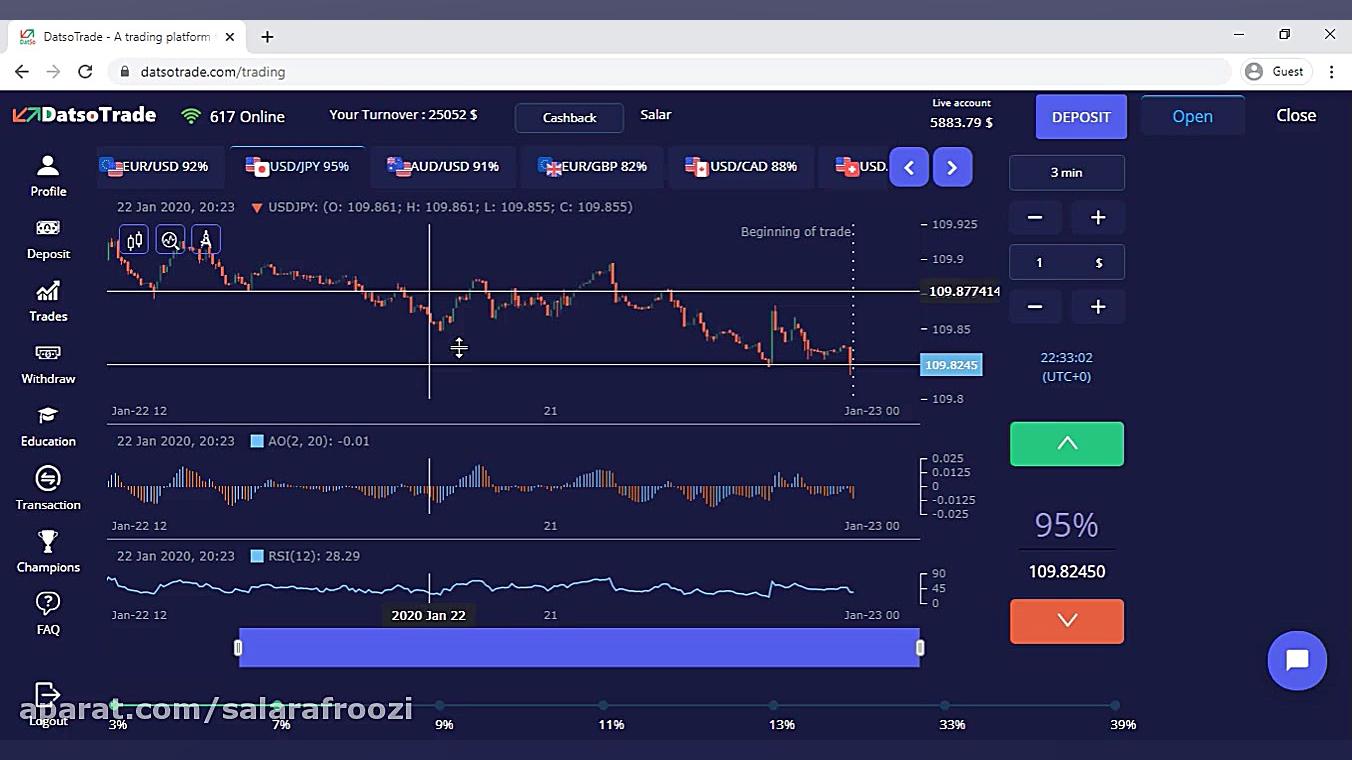Click the left handle of the chart range bar

(x=238, y=648)
